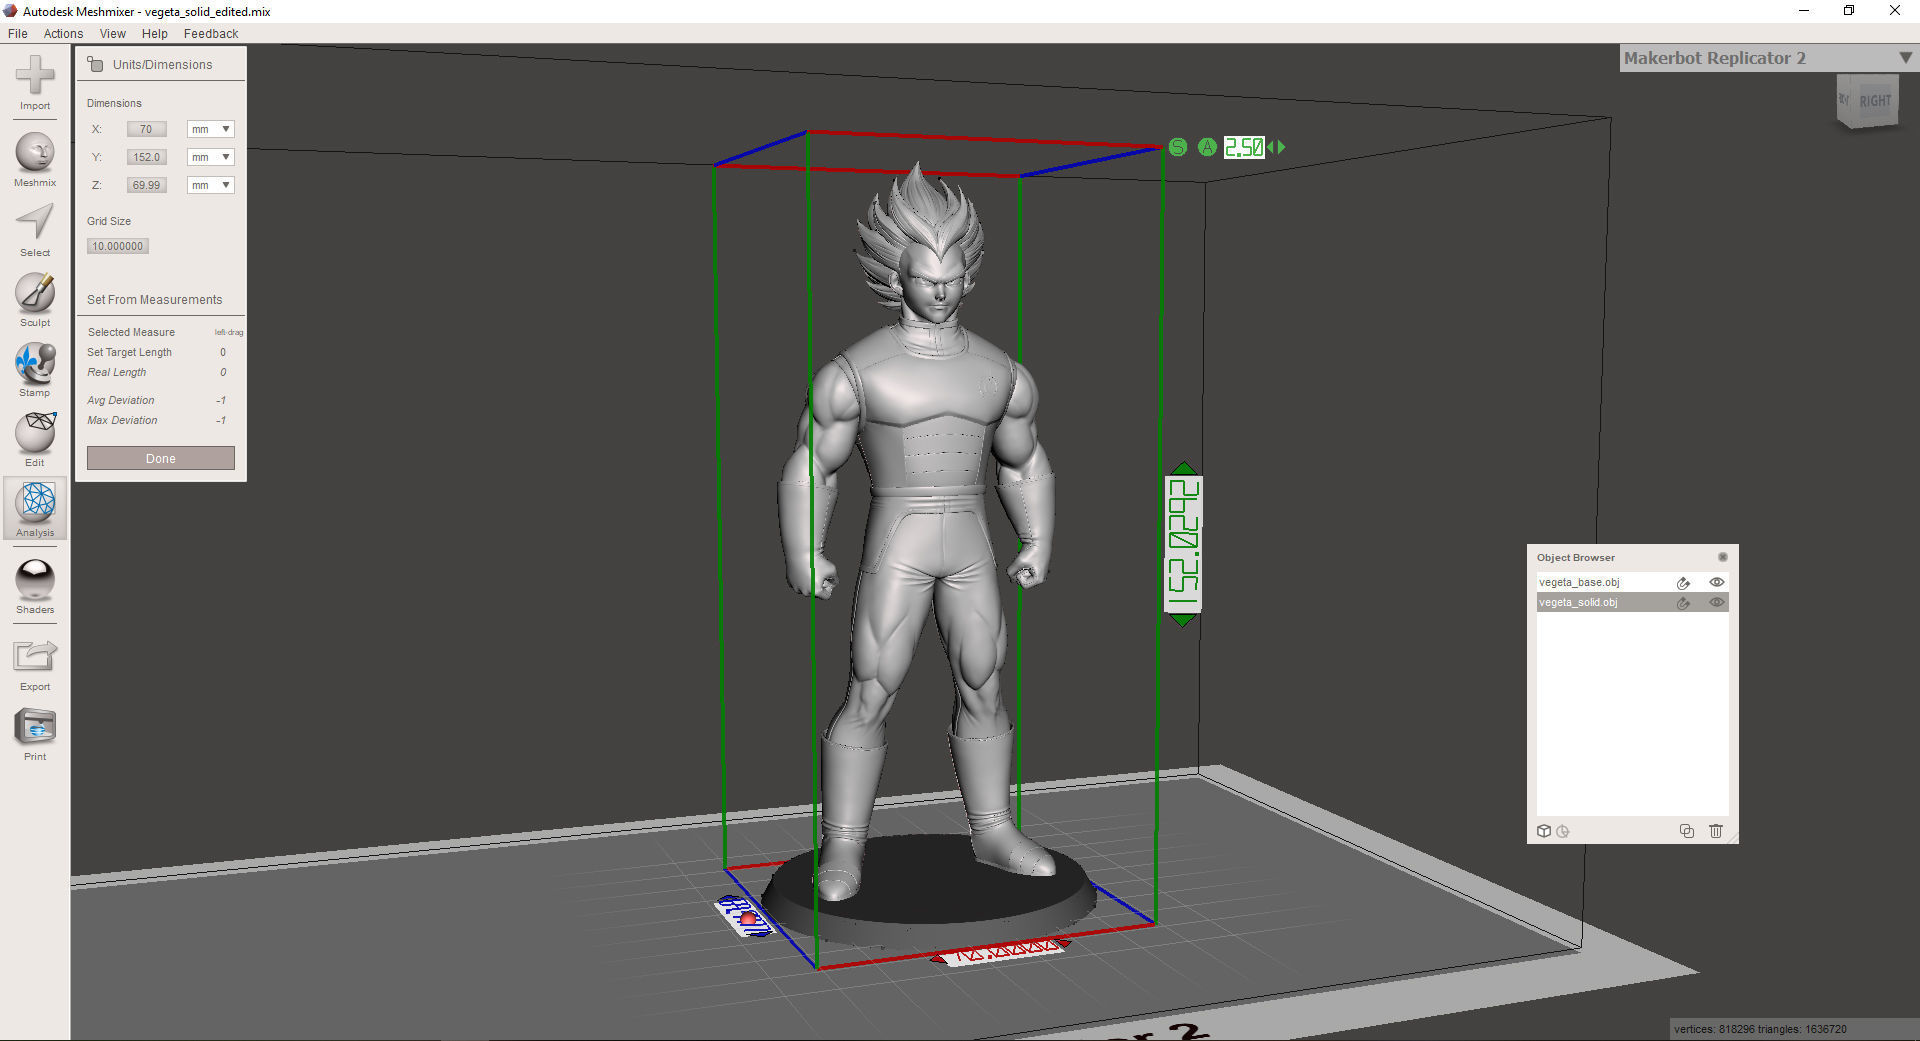Click the green A scale mode icon

coord(1208,148)
